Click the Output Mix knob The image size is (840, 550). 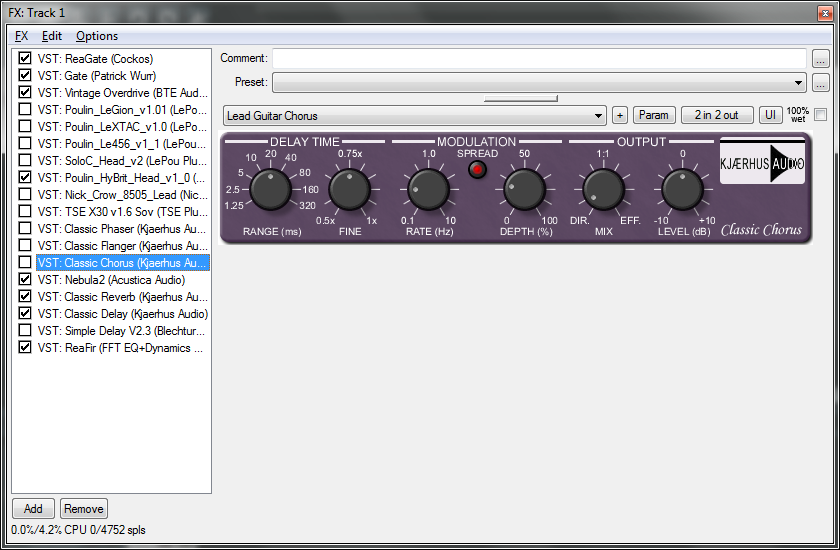coord(603,189)
